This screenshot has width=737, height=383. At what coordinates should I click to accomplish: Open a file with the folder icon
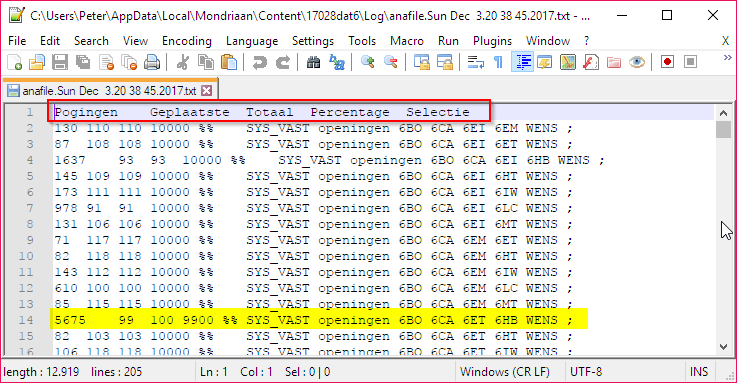click(37, 62)
